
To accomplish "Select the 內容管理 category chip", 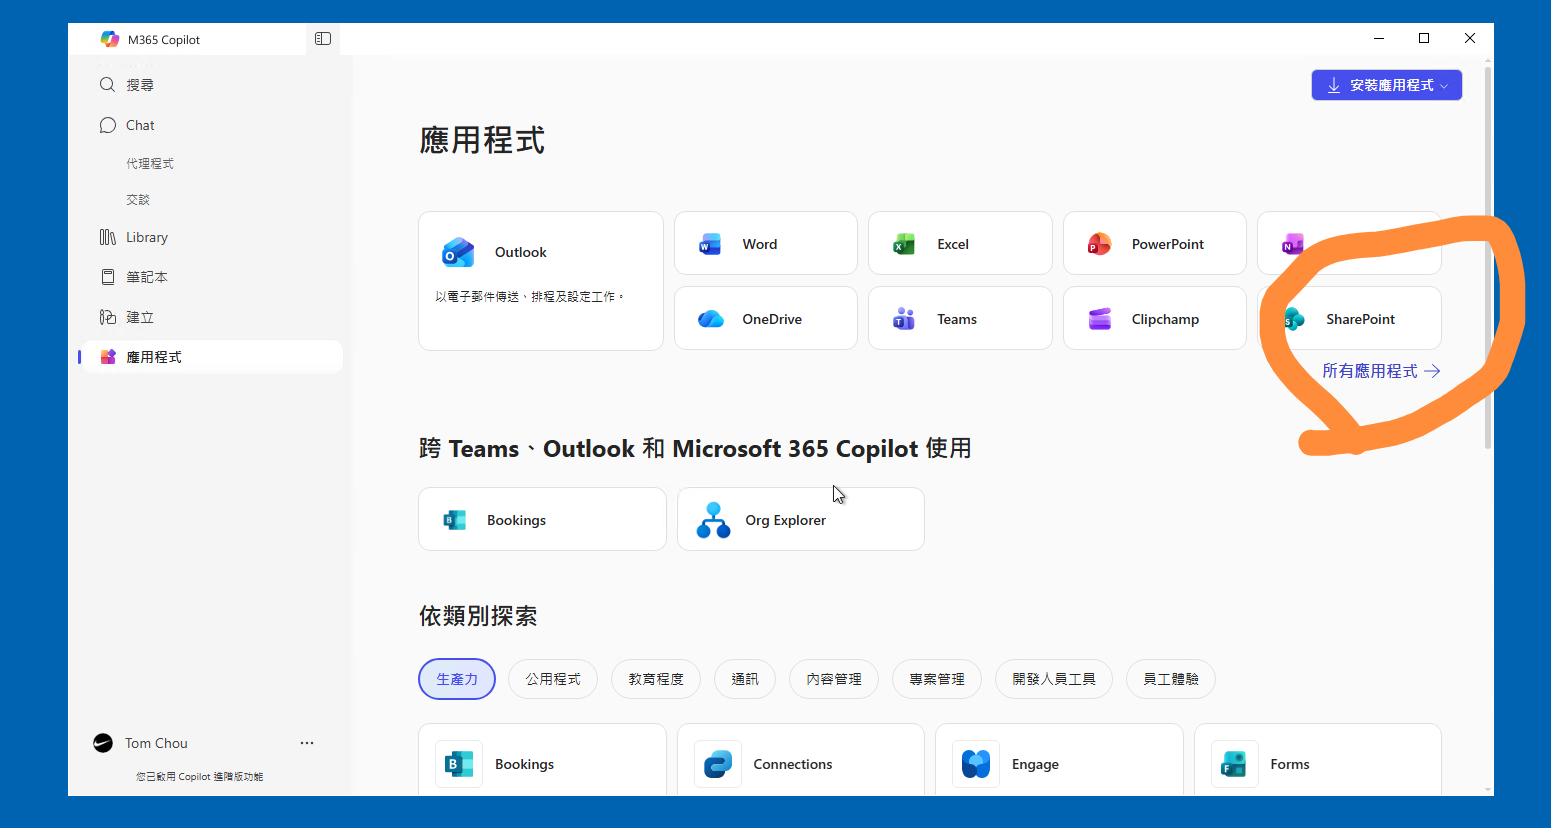I will click(834, 679).
